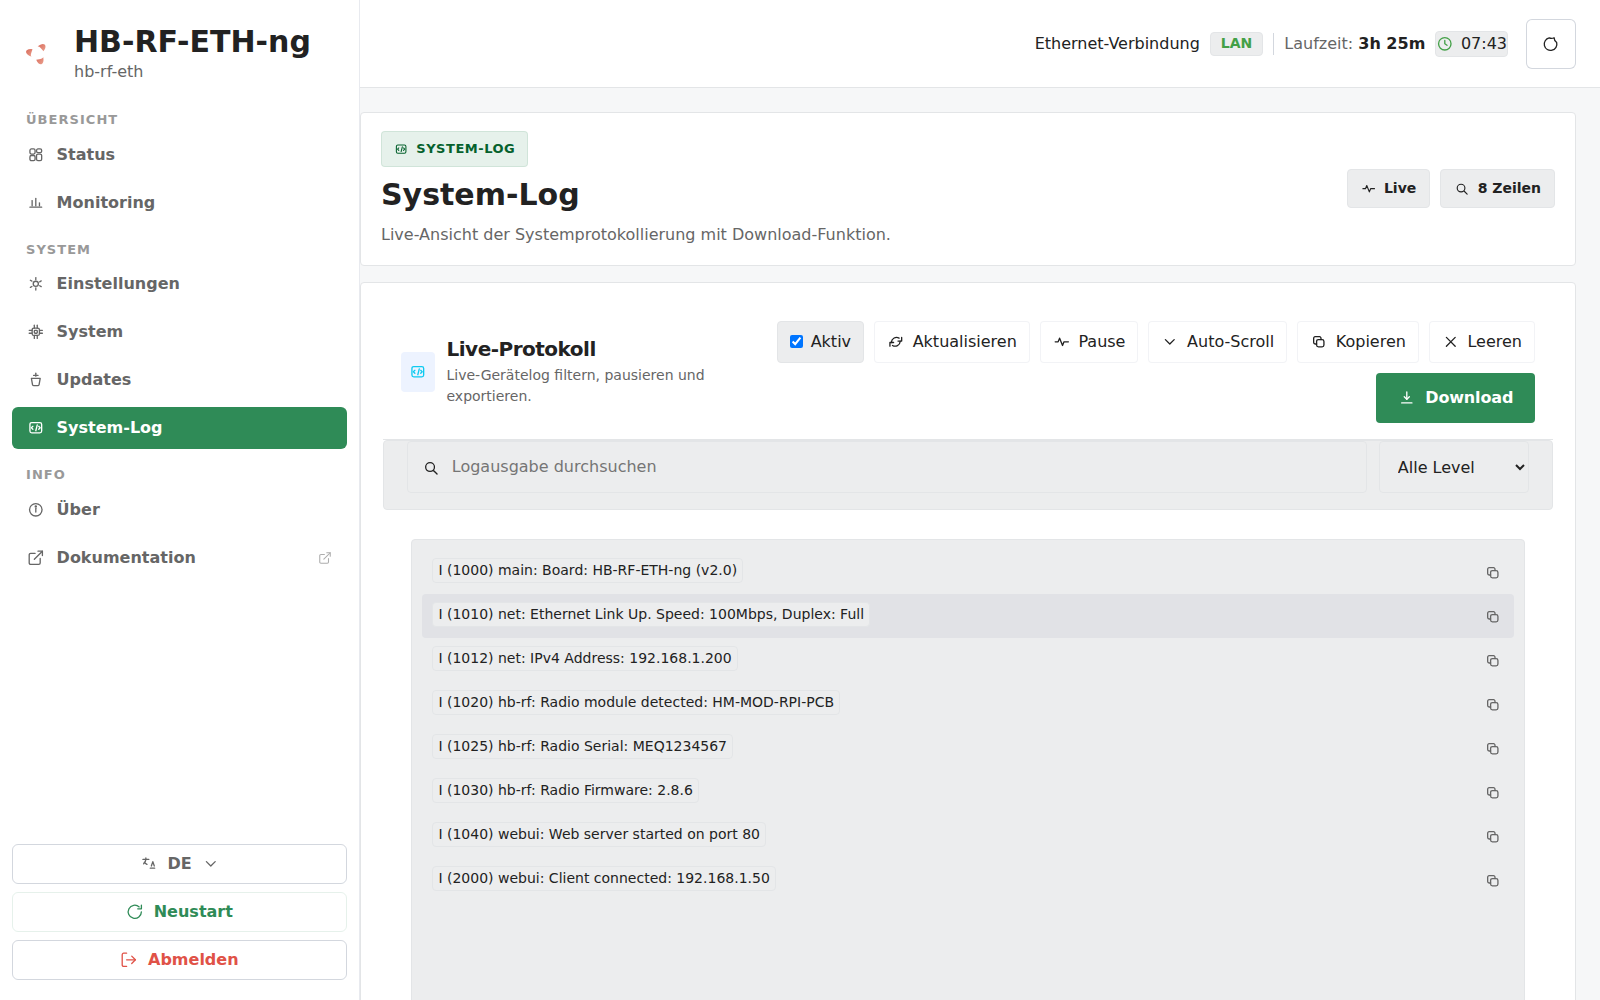
Task: Click the LAN connection badge
Action: 1236,44
